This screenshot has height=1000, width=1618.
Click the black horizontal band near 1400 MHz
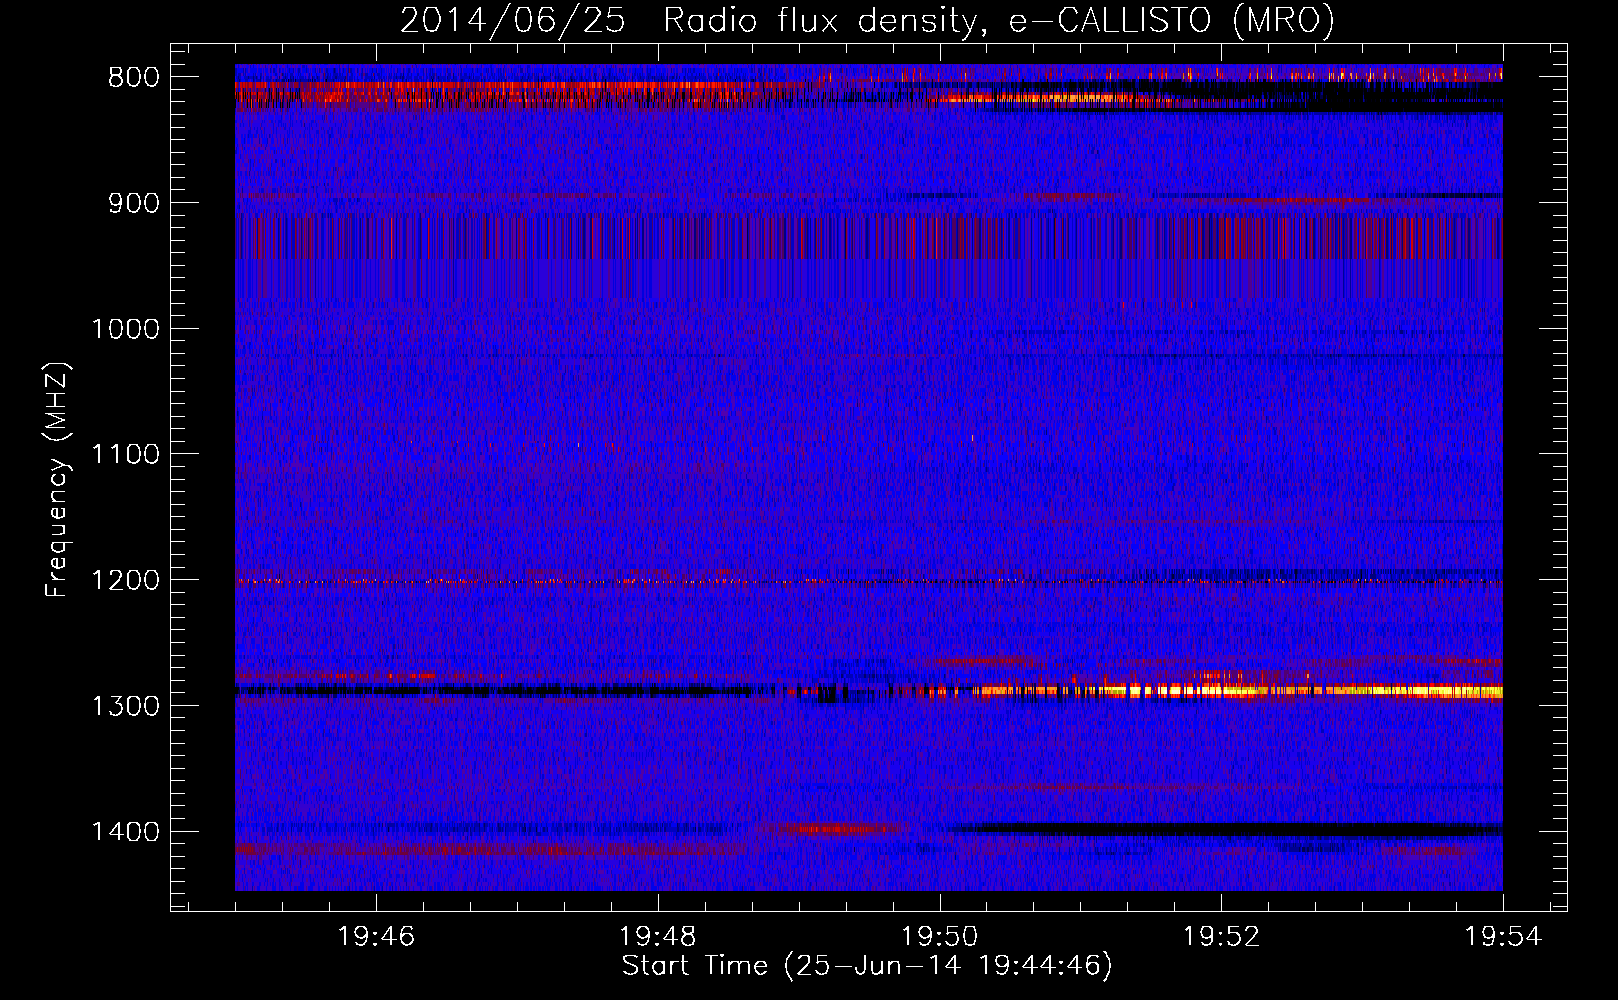1225,829
